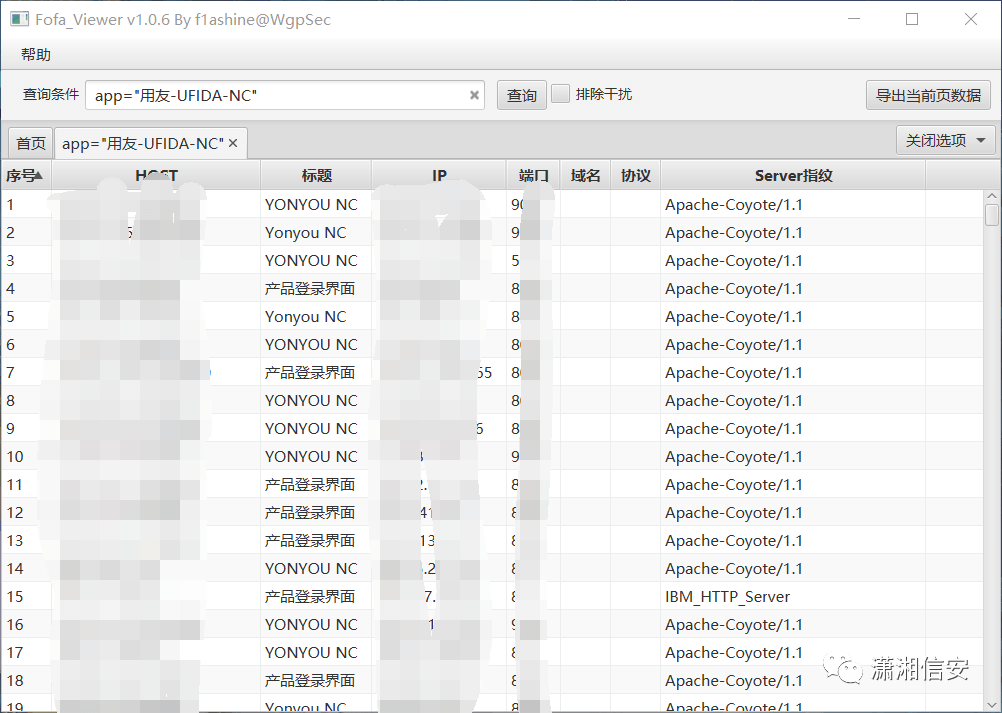Viewport: 1002px width, 713px height.
Task: Sort by the IP column header
Action: (x=439, y=175)
